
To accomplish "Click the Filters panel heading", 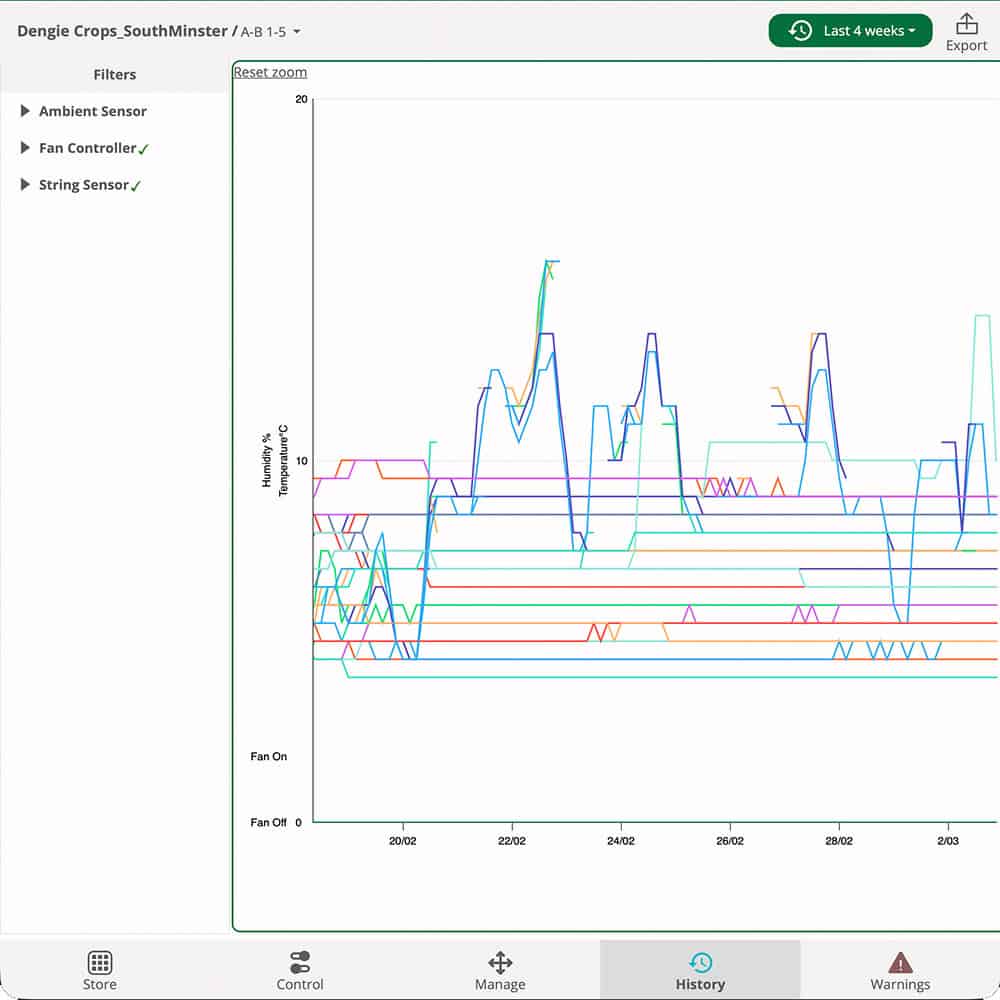I will click(114, 74).
